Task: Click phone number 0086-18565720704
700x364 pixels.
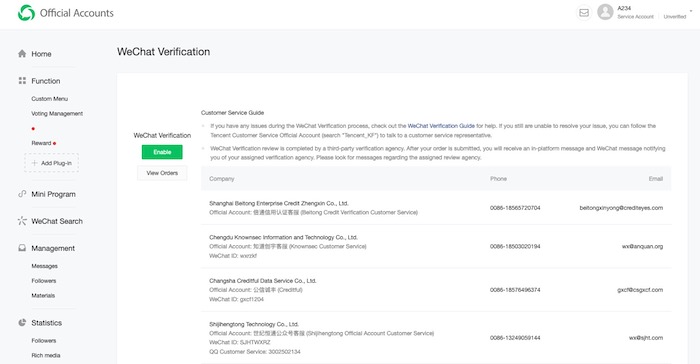Action: (515, 208)
